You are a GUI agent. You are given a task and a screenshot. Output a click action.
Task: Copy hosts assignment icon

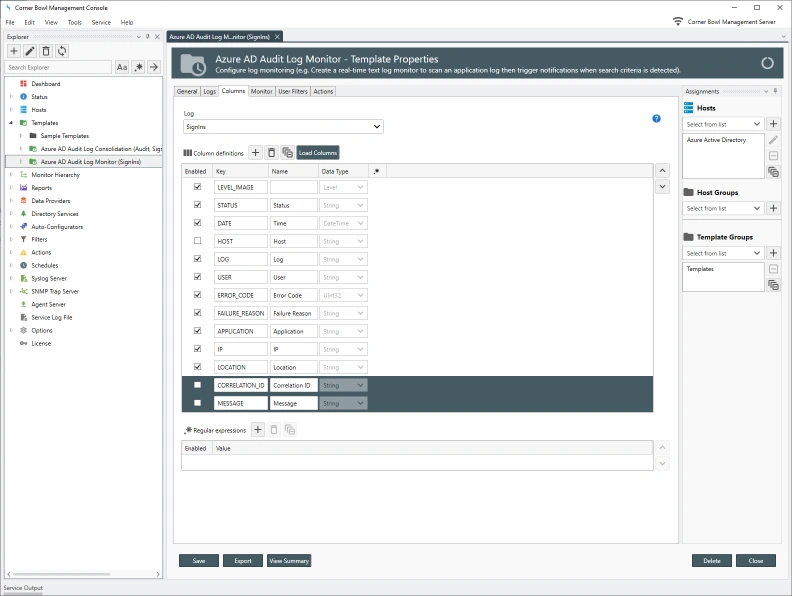point(773,172)
